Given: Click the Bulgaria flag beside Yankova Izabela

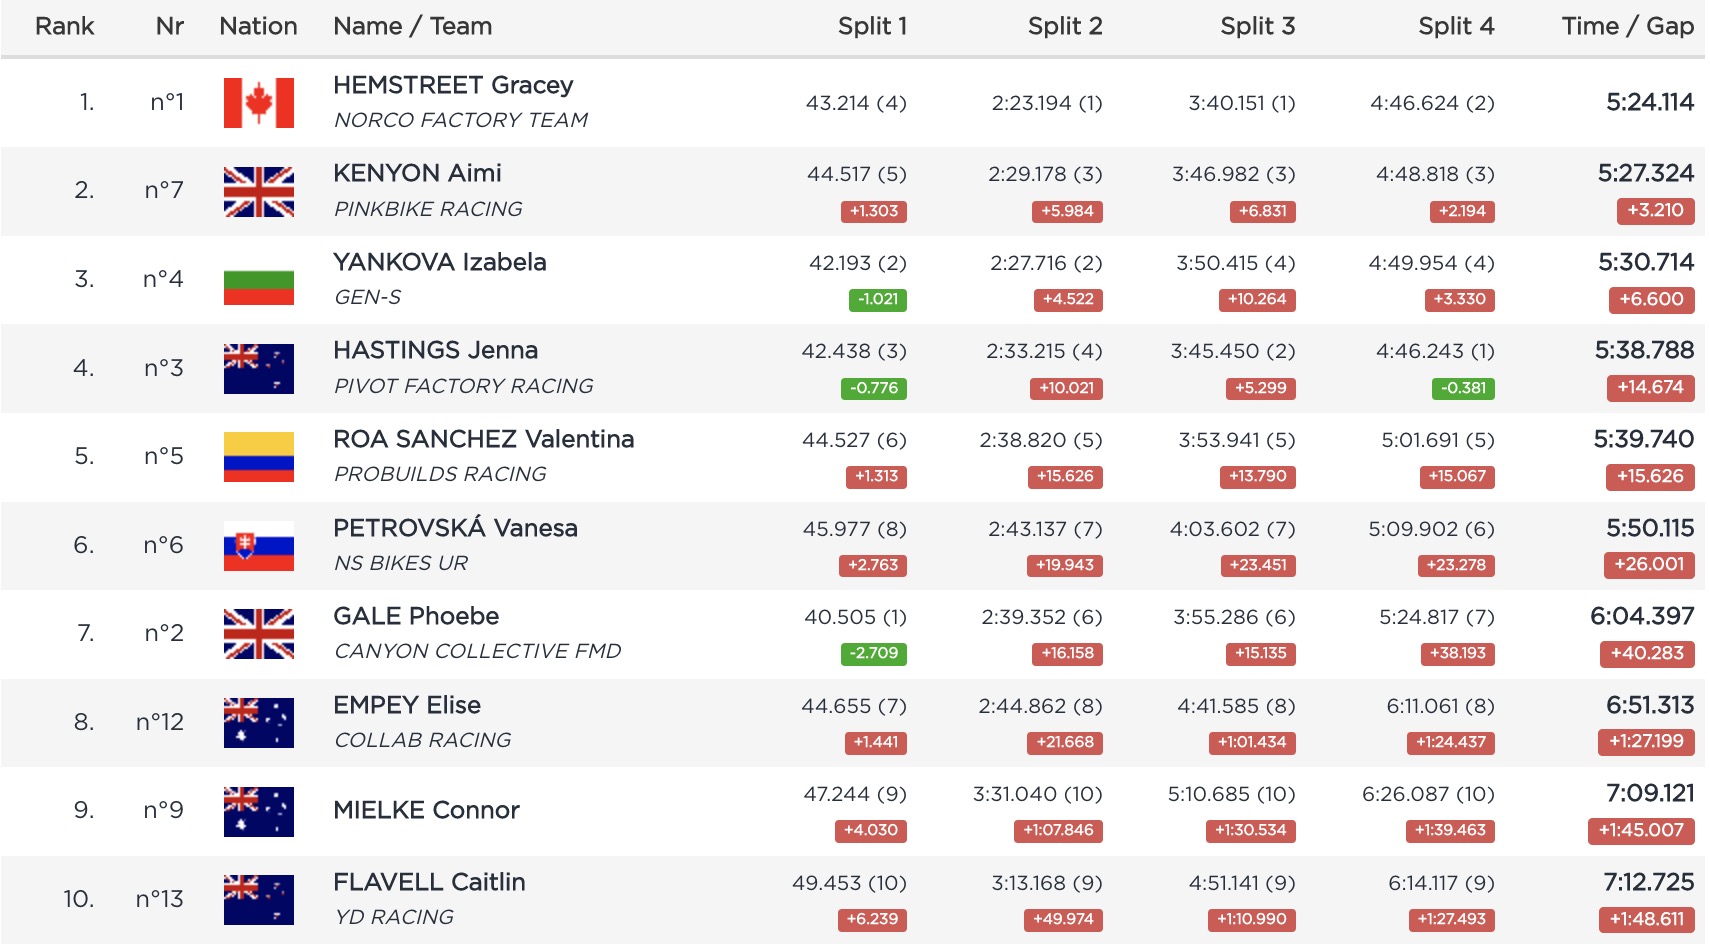Looking at the screenshot, I should 258,280.
